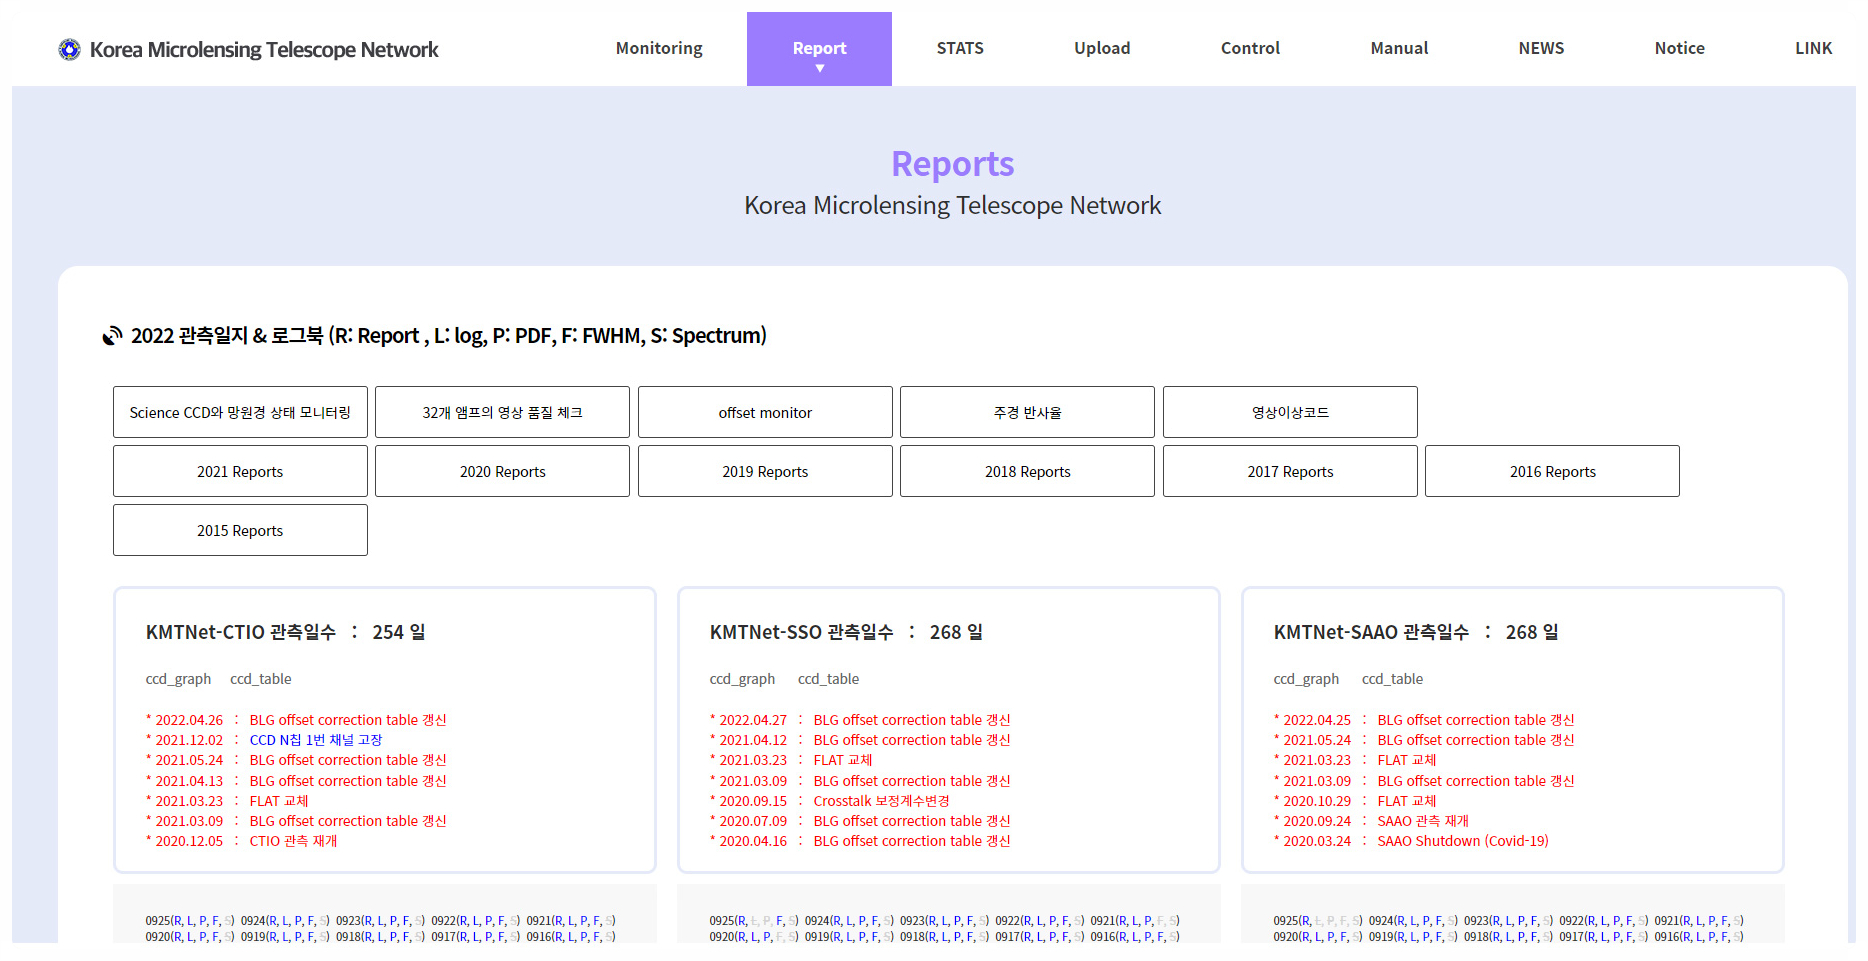Open the LINK menu item

(1813, 48)
